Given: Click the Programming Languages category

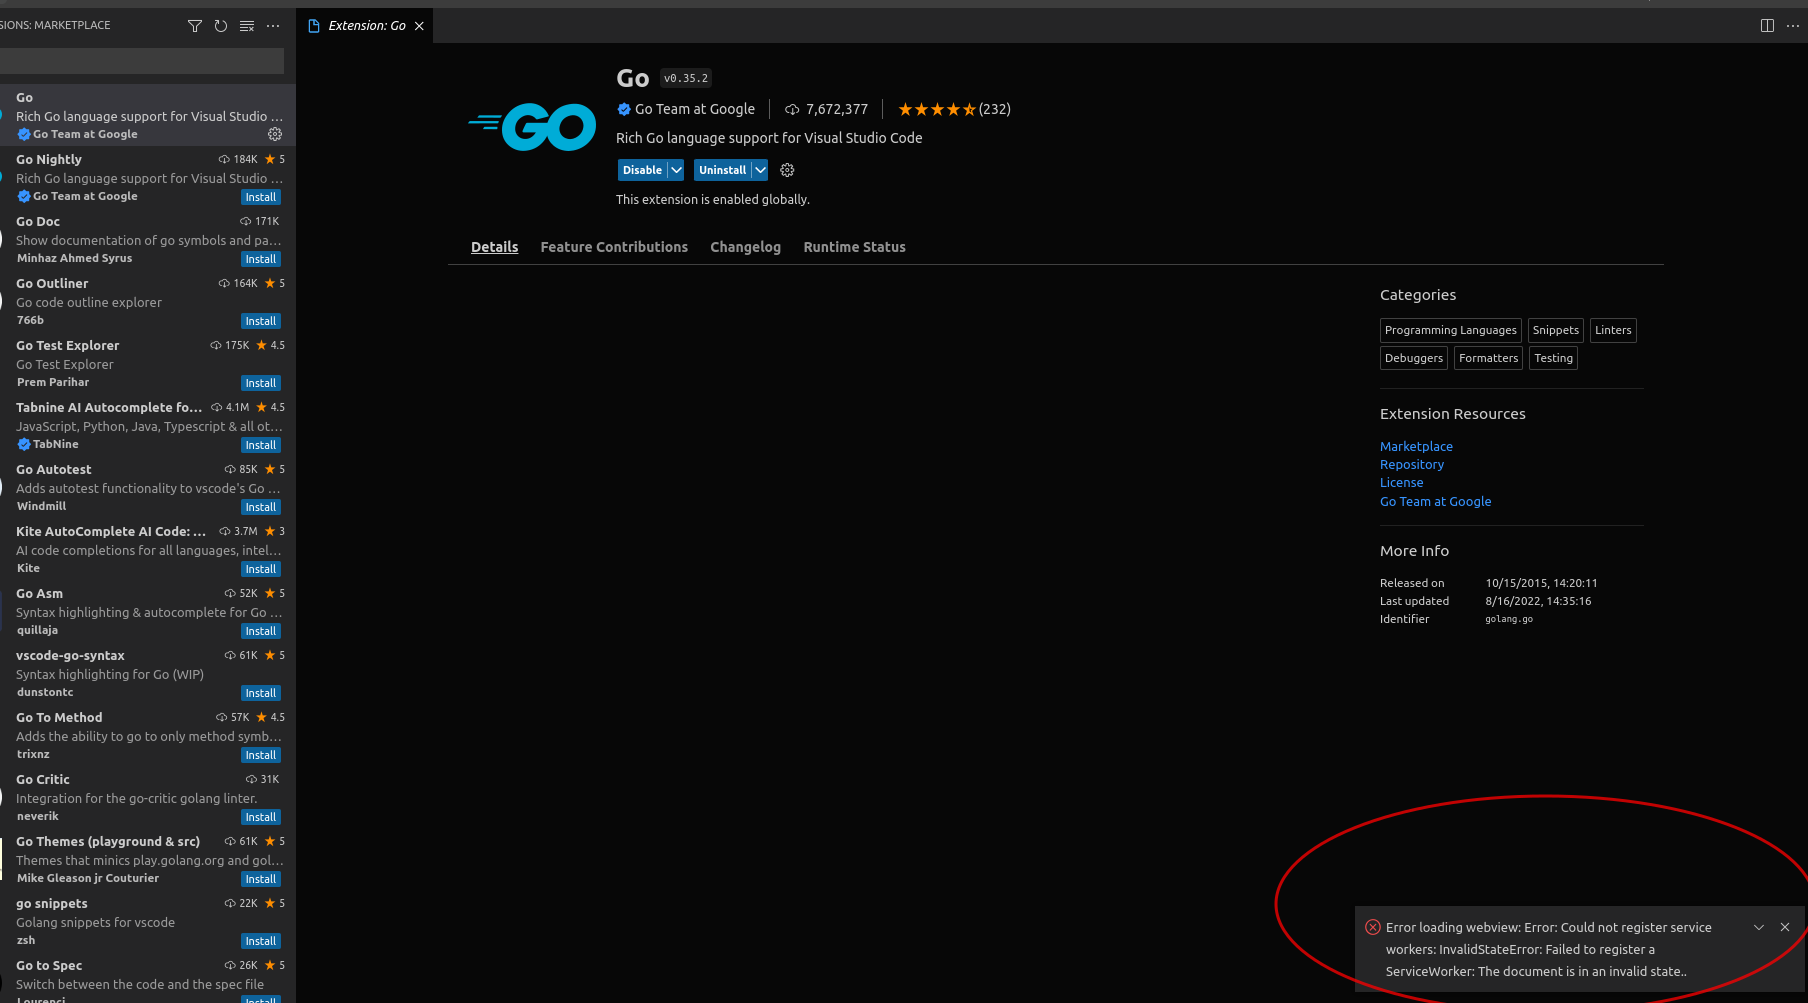Looking at the screenshot, I should tap(1450, 330).
